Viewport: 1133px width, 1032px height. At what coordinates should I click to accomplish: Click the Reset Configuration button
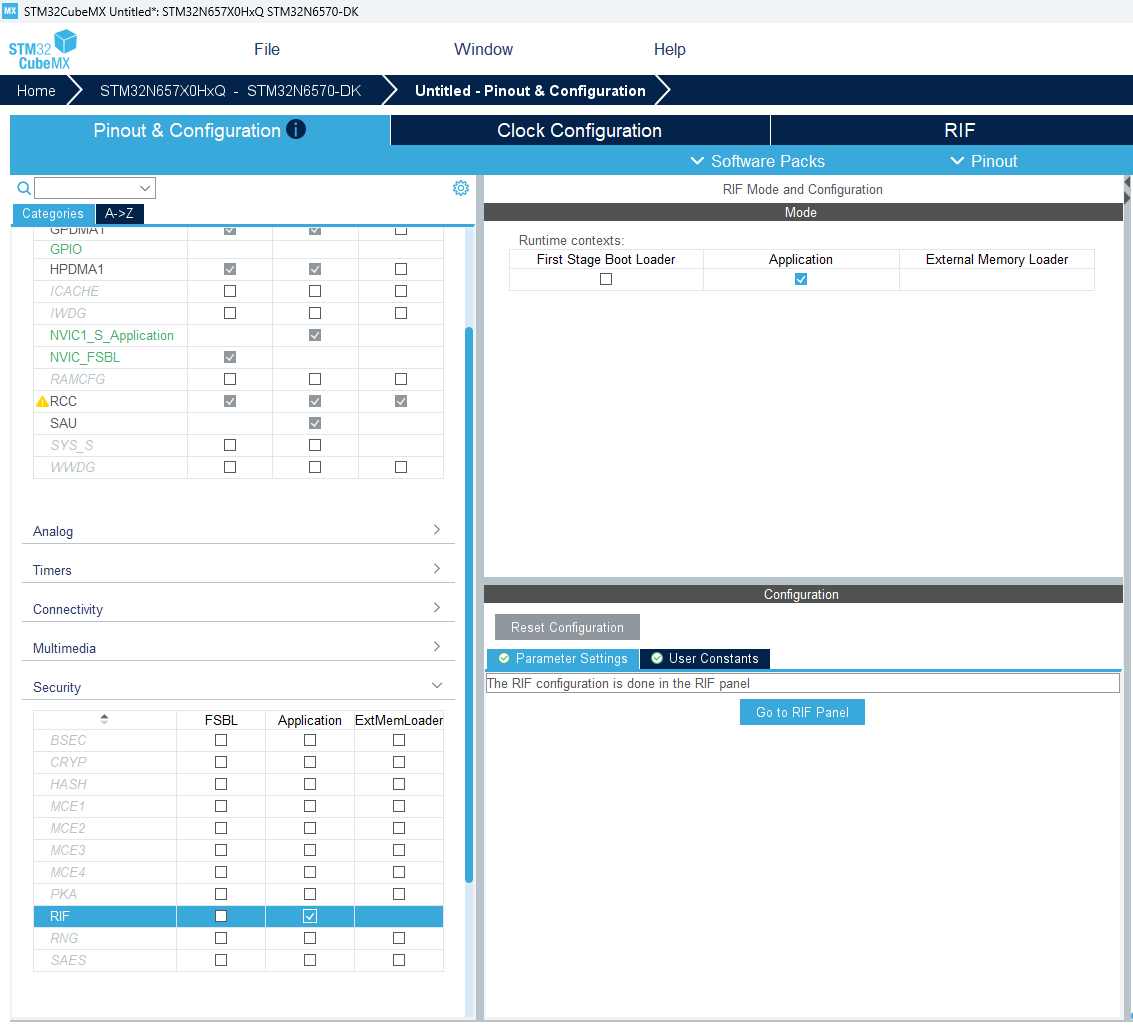(x=567, y=627)
